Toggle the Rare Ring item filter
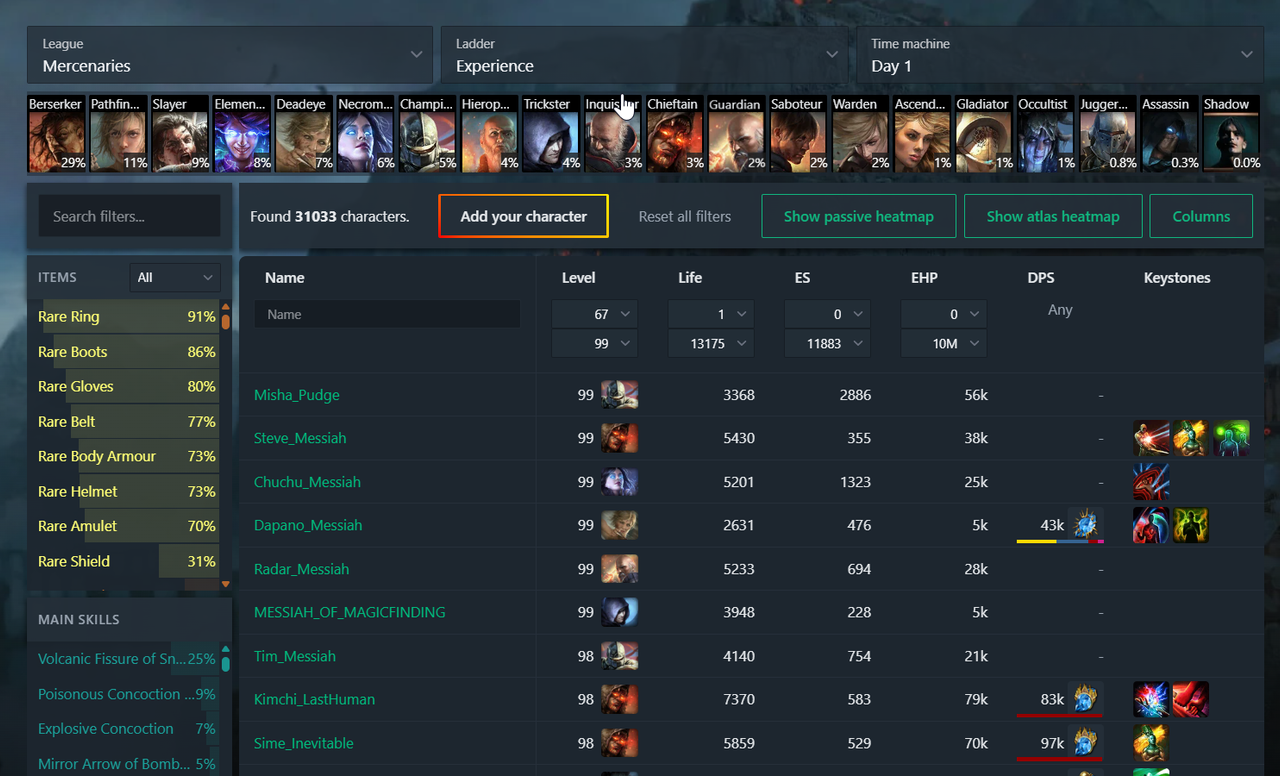The height and width of the screenshot is (776, 1280). [127, 317]
